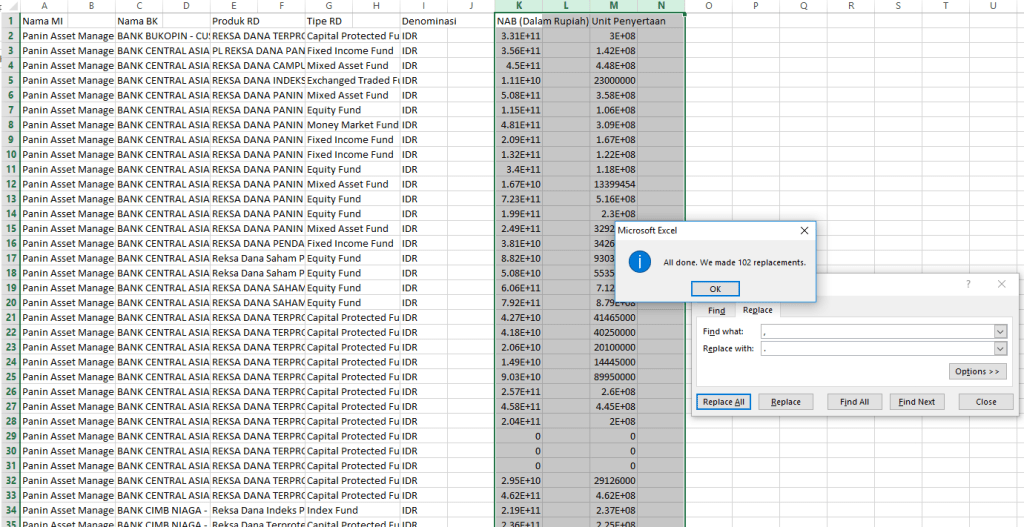Close the Find and Replace dialog with X

1001,284
